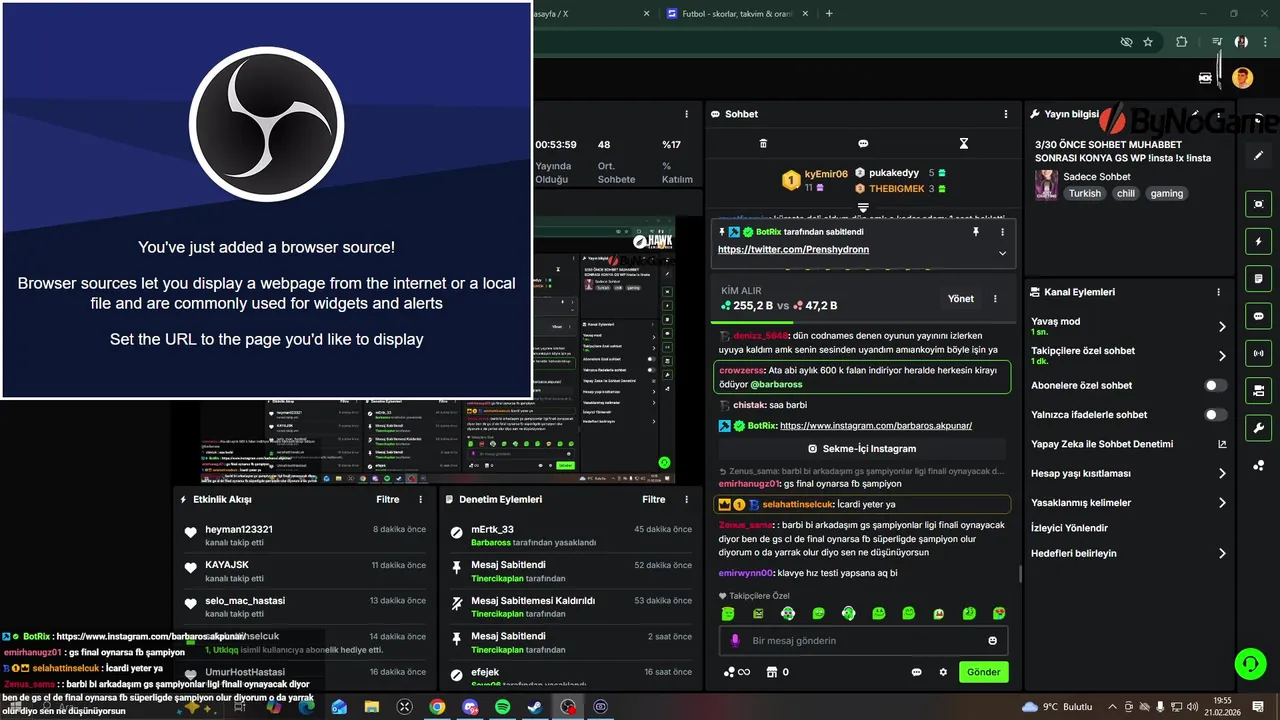Screen dimensions: 1280x720
Task: Click the chill stream tag
Action: tap(1126, 194)
